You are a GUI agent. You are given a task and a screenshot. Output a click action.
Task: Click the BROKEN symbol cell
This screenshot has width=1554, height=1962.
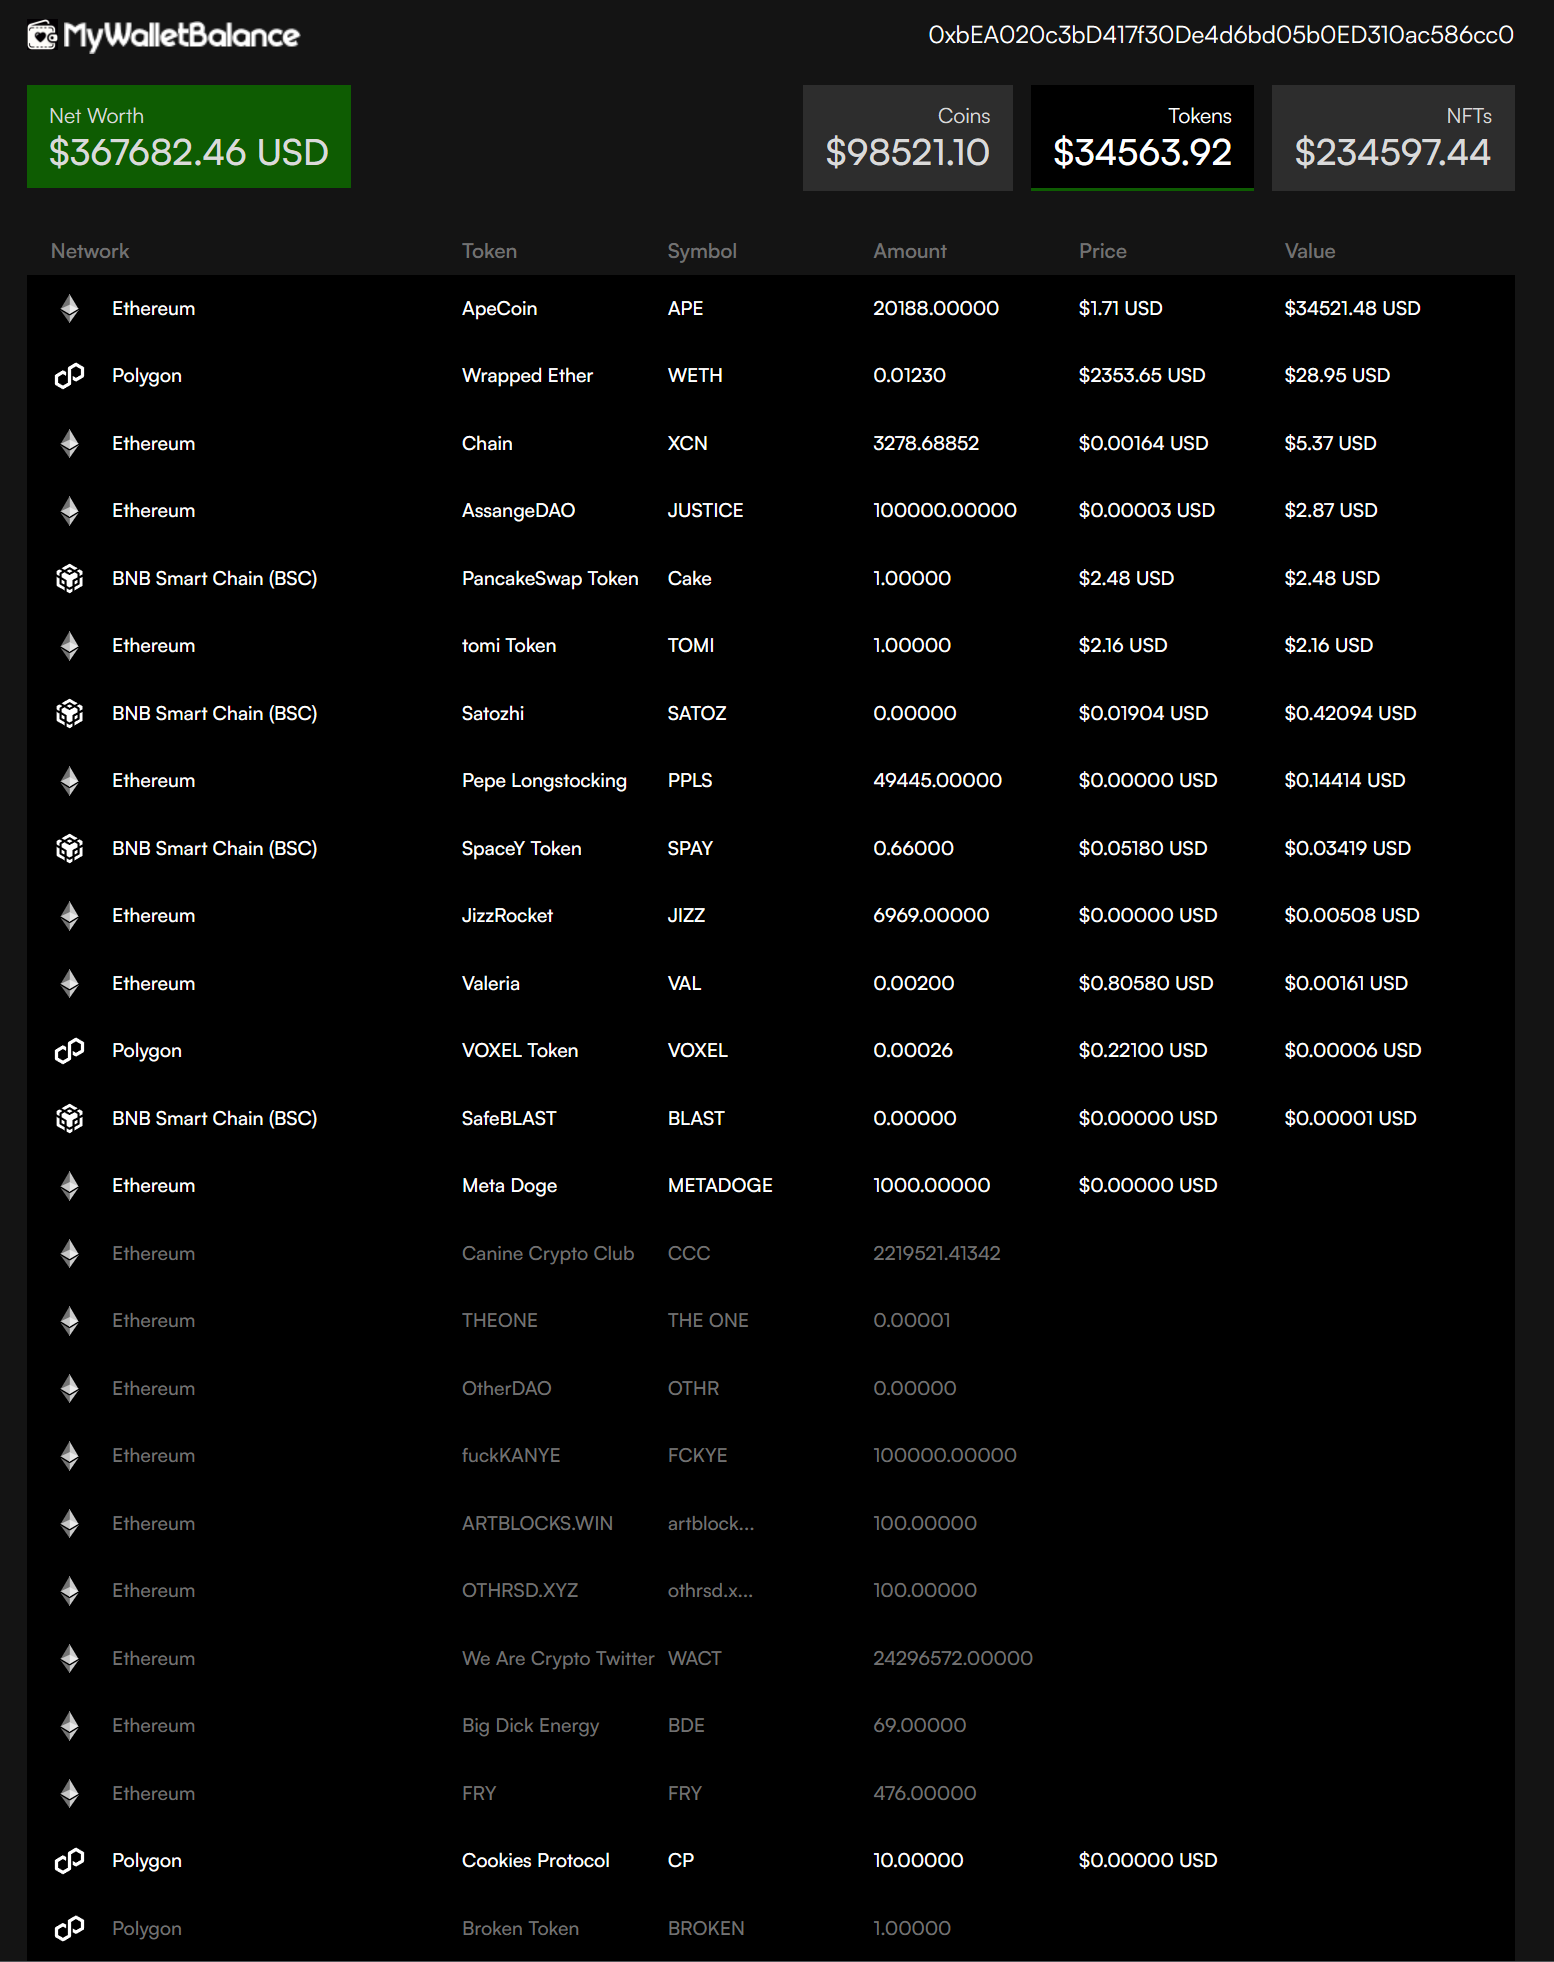coord(706,1929)
